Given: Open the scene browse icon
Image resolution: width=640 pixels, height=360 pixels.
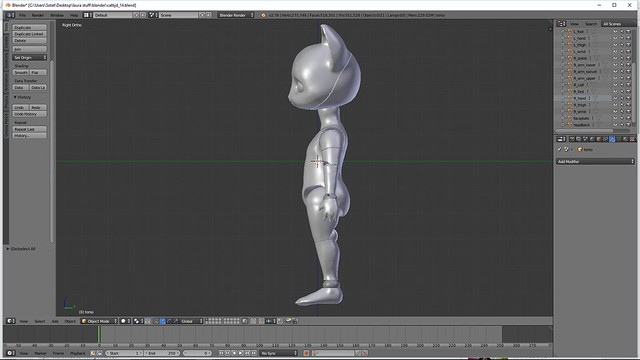Looking at the screenshot, I should 153,15.
